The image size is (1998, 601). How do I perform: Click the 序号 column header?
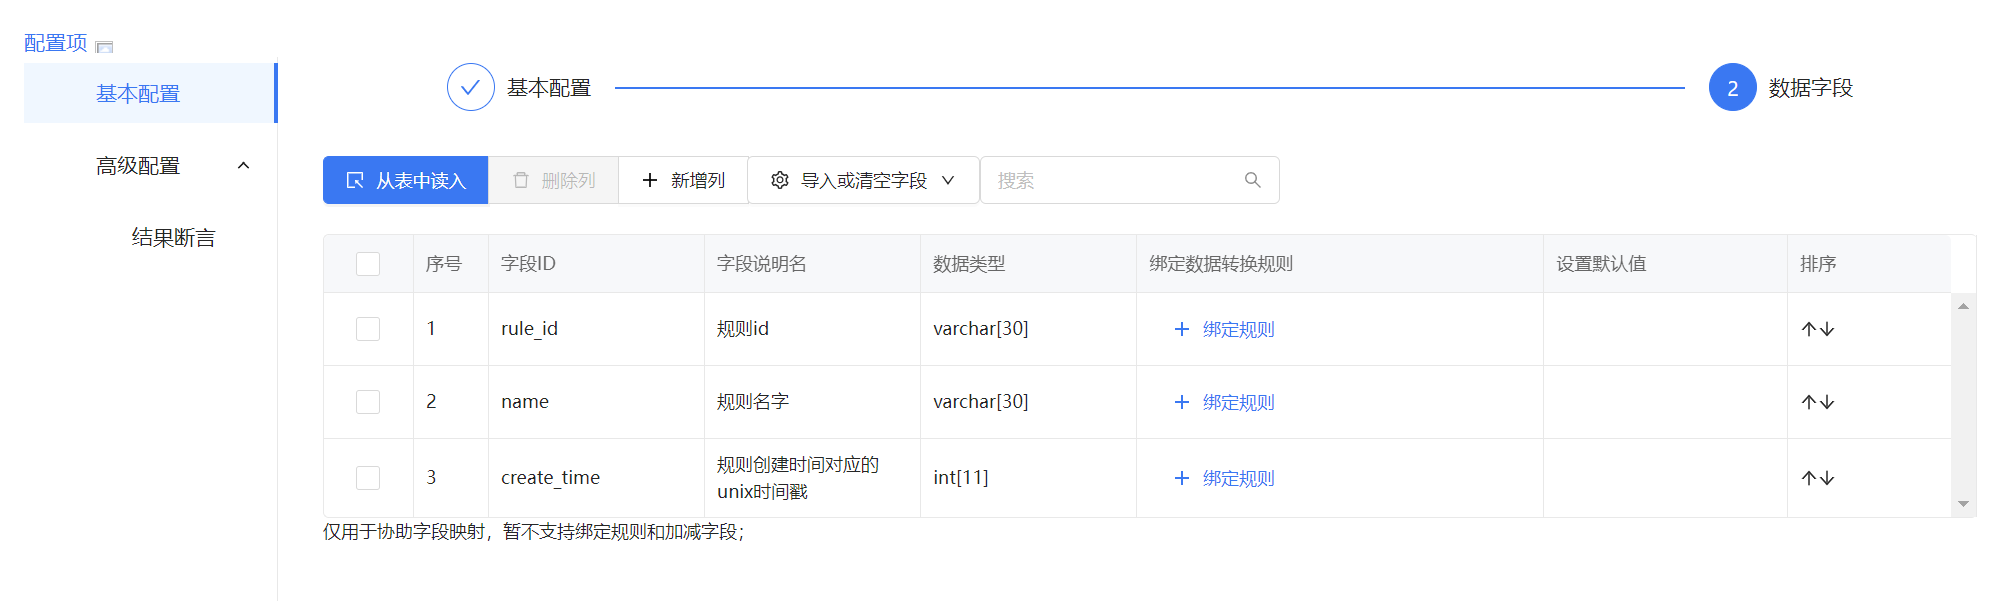coord(451,264)
